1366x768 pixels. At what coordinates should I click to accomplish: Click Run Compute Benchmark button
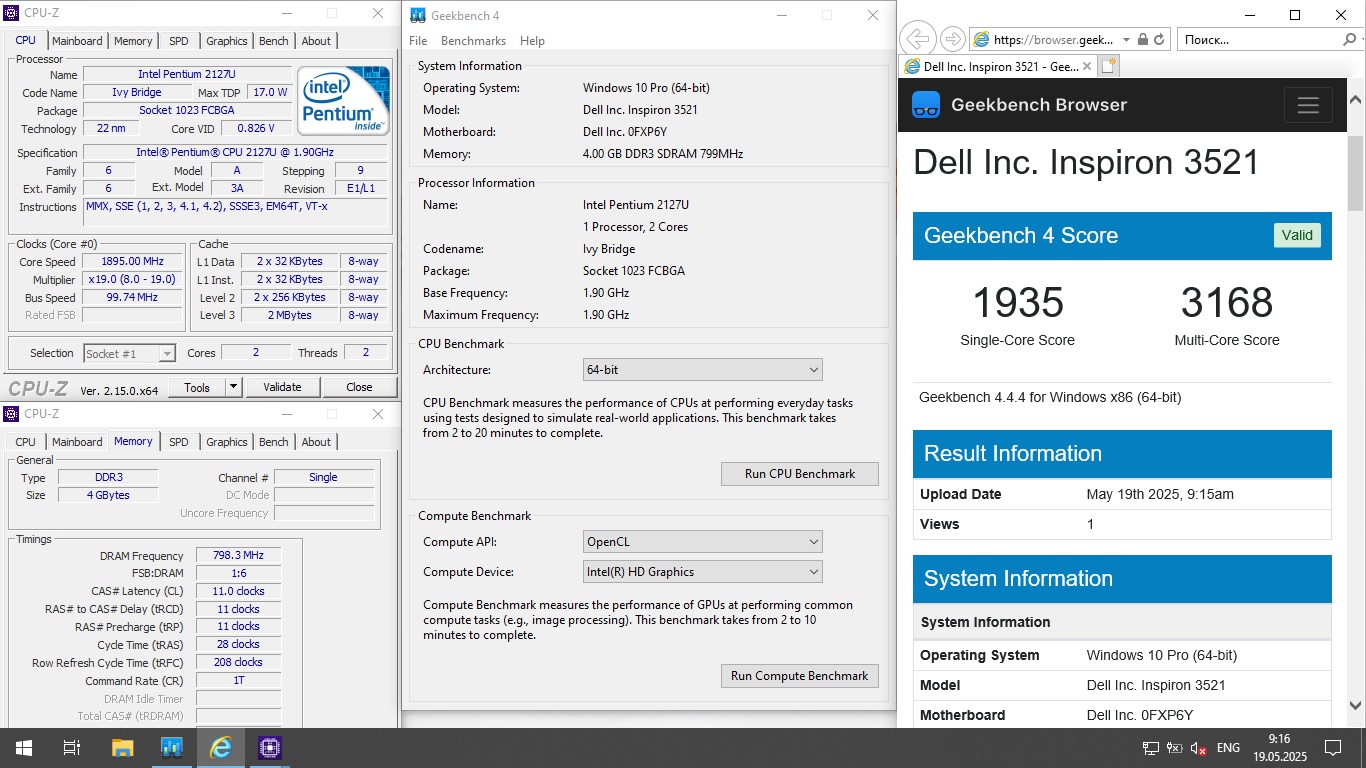[800, 676]
